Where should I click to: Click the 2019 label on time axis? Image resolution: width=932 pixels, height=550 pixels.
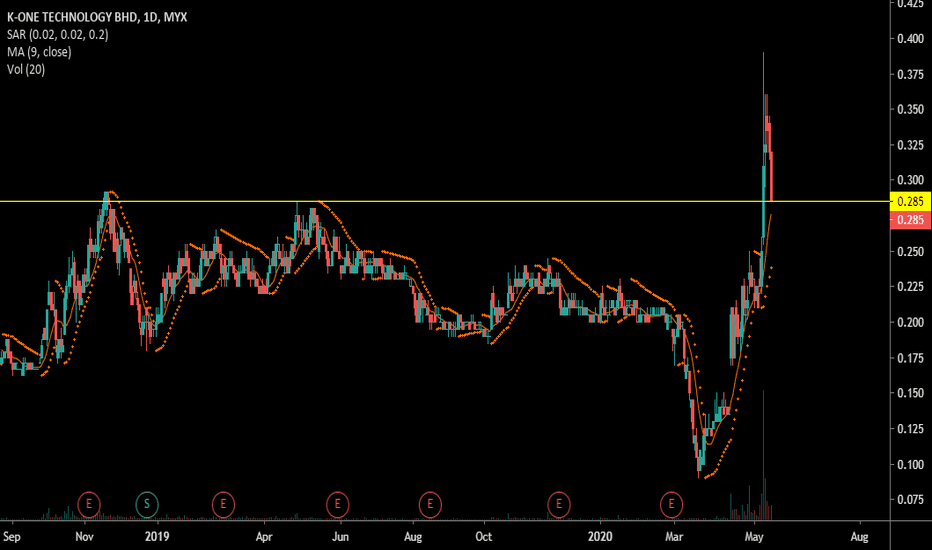[157, 537]
